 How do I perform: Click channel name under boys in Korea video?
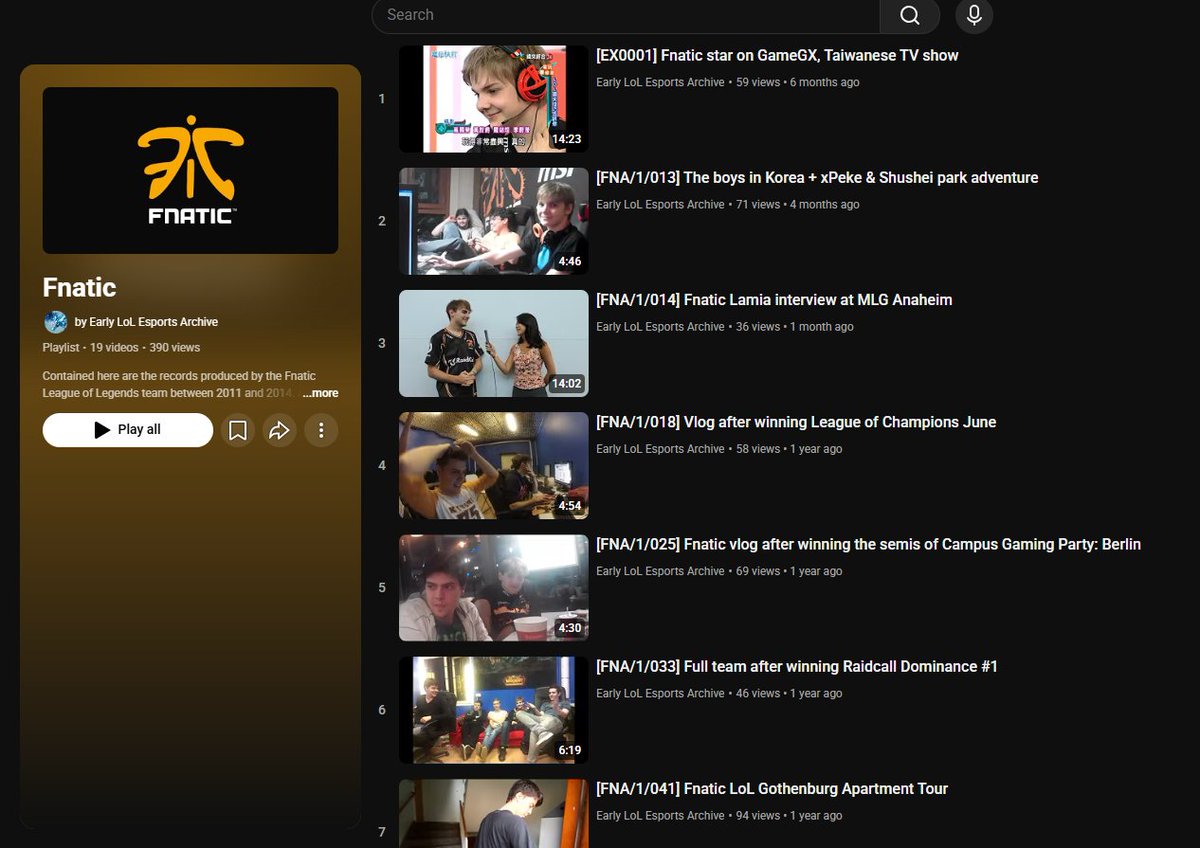(x=660, y=204)
